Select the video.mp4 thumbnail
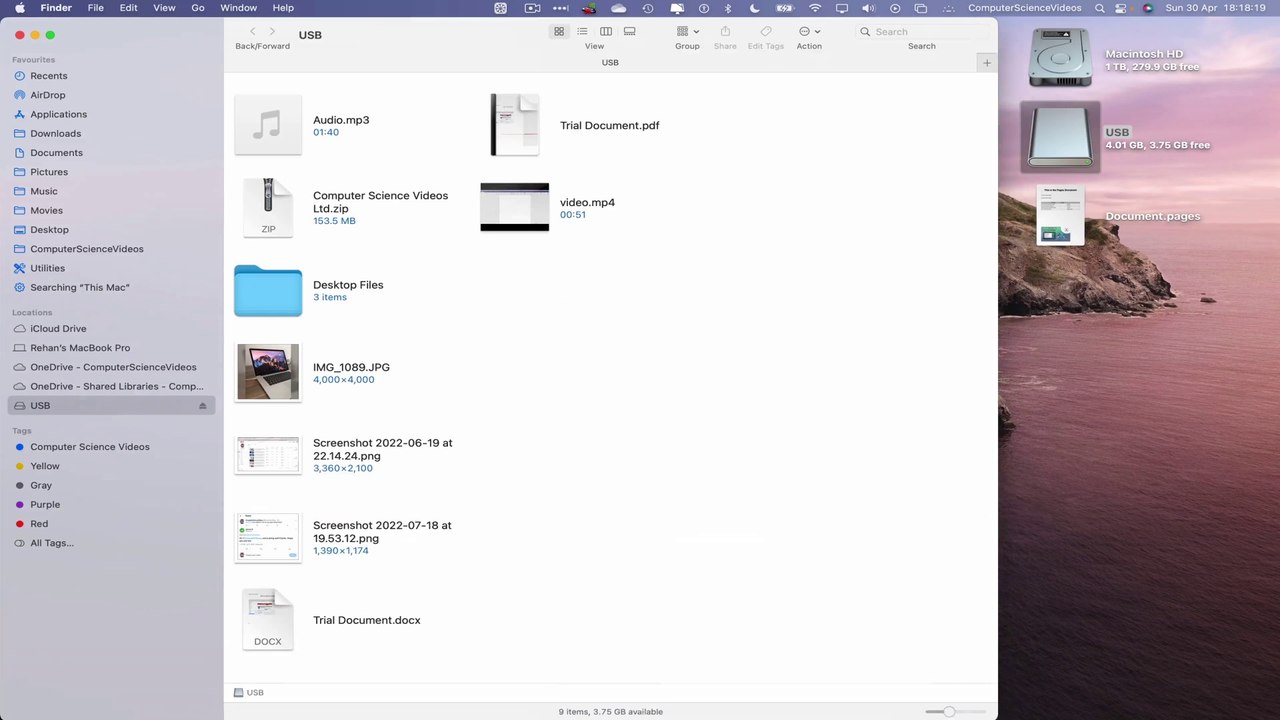This screenshot has width=1280, height=720. 515,207
